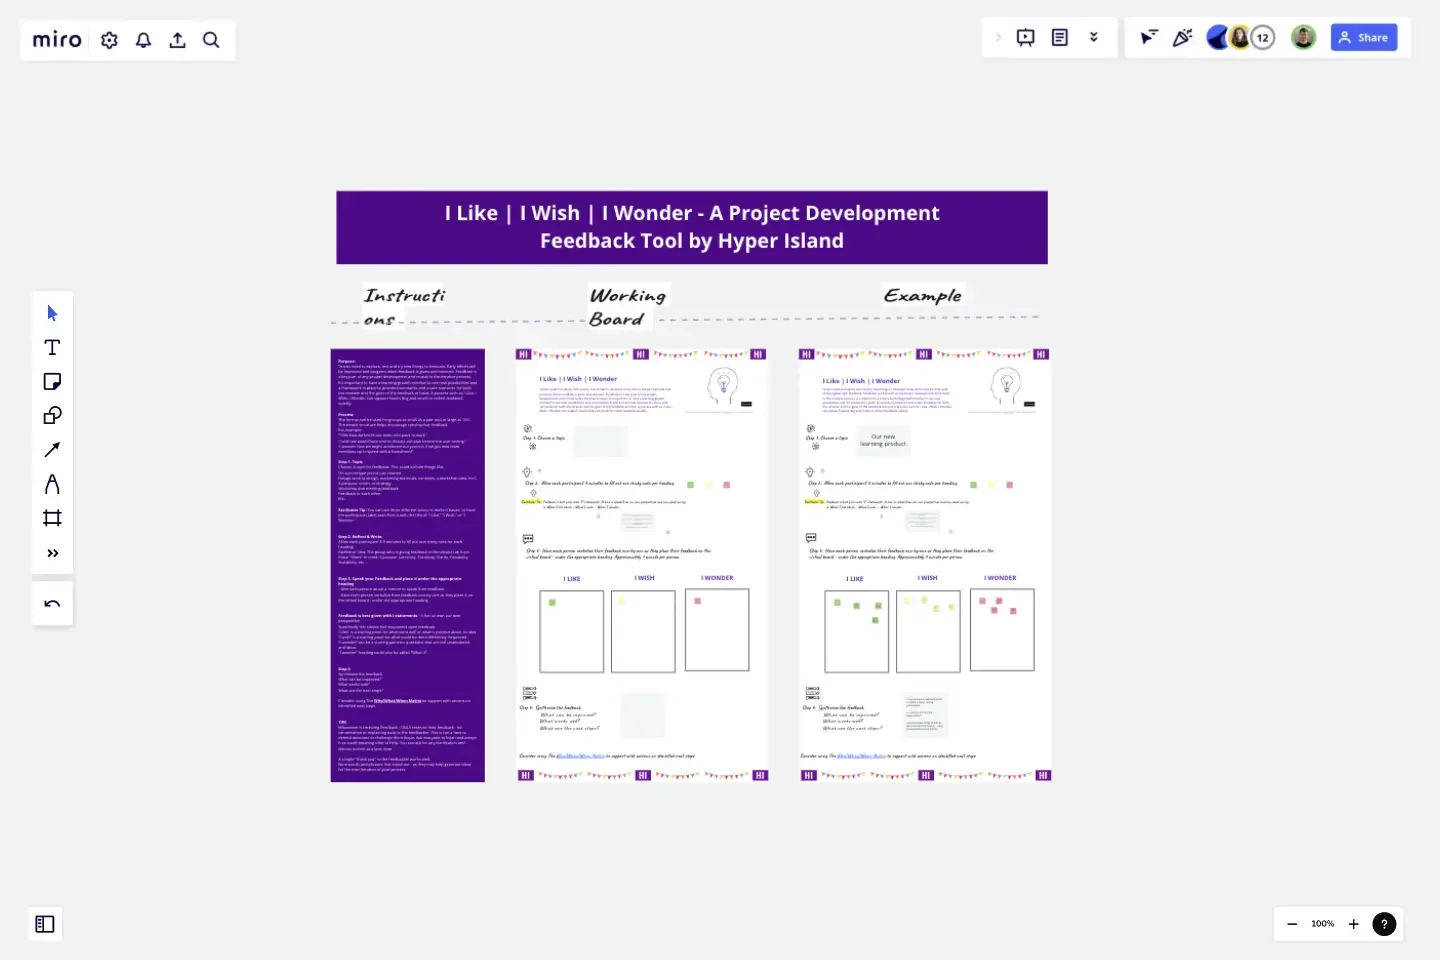Click the lightbulb illustration in Example
This screenshot has width=1440, height=960.
1006,386
